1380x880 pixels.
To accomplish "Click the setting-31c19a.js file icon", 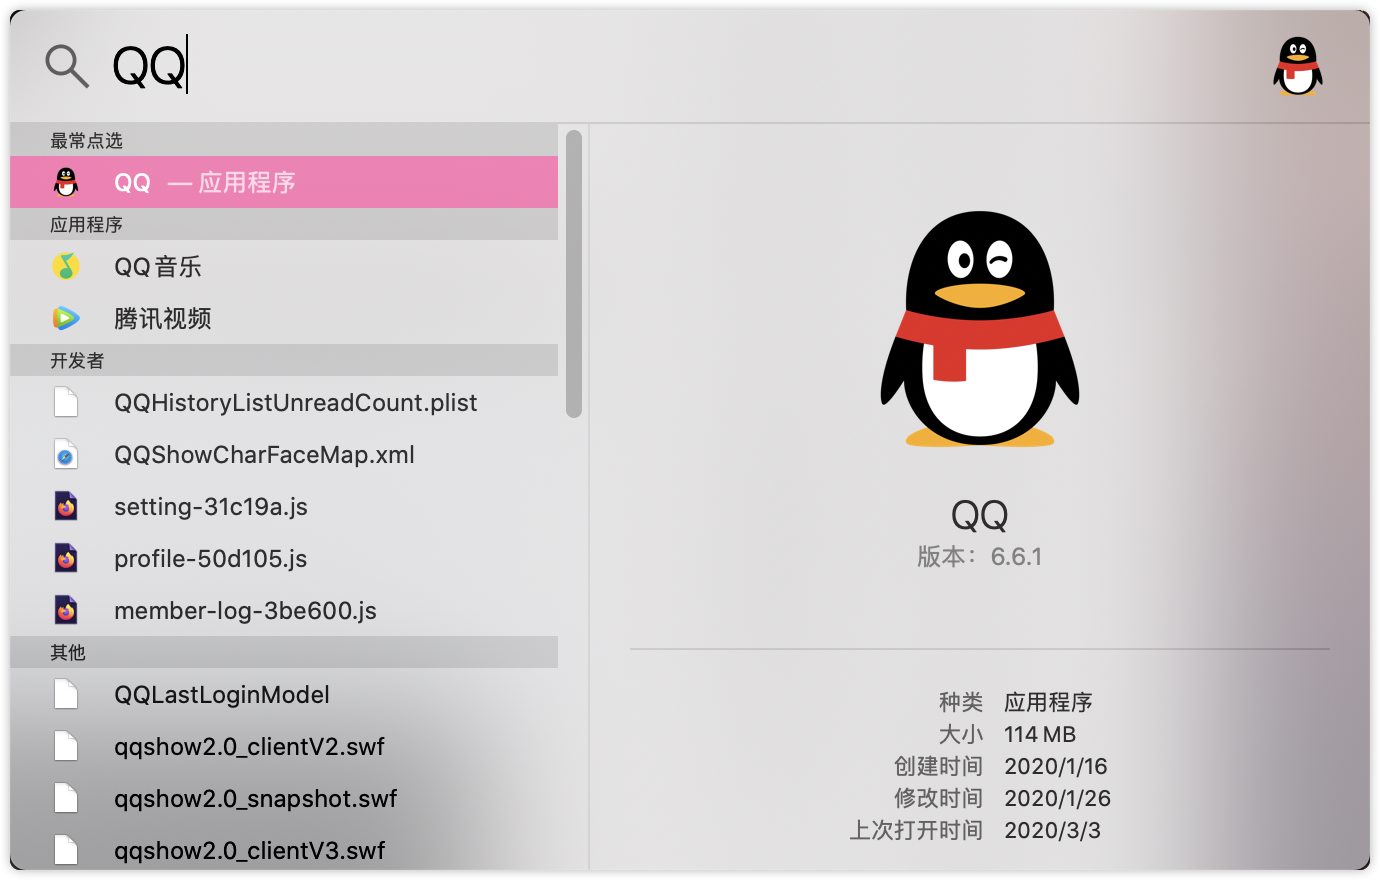I will [x=66, y=506].
